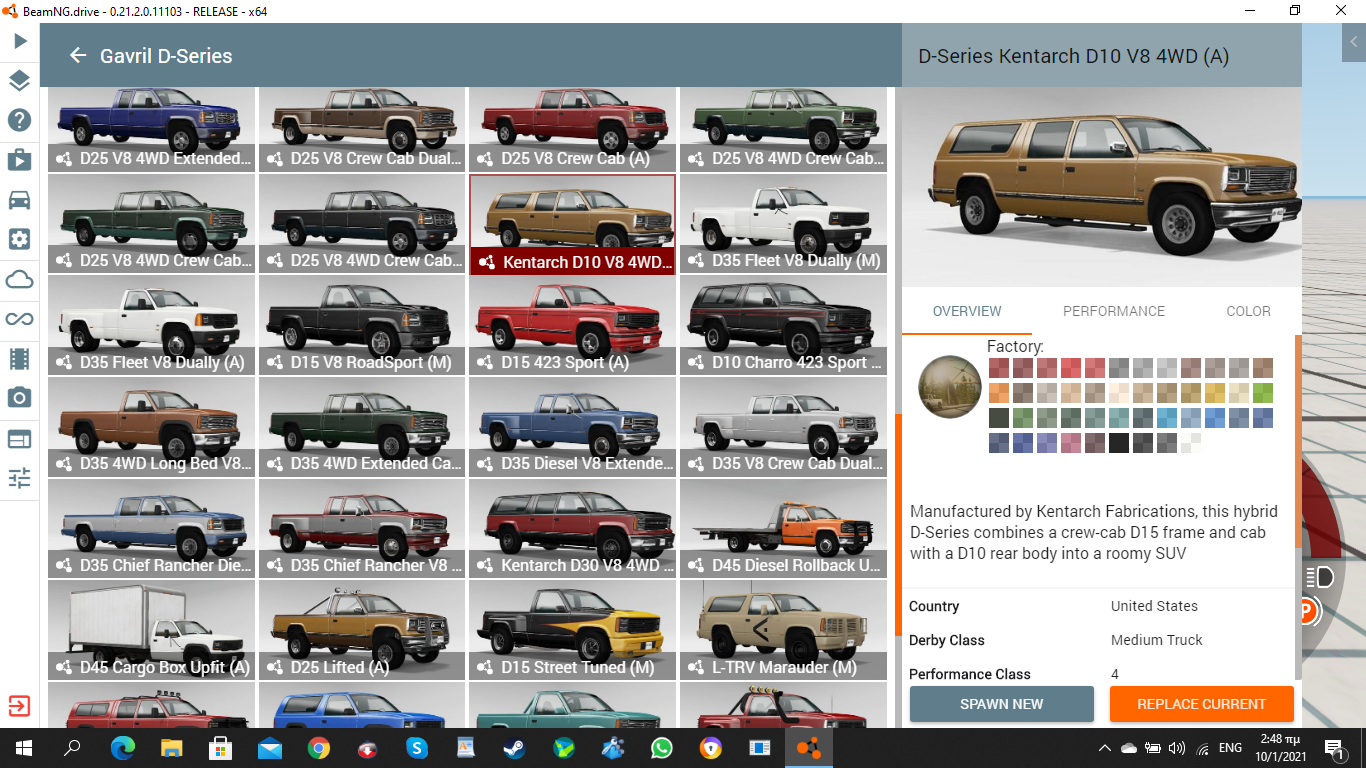
Task: Open the UI layout window icon
Action: point(20,438)
